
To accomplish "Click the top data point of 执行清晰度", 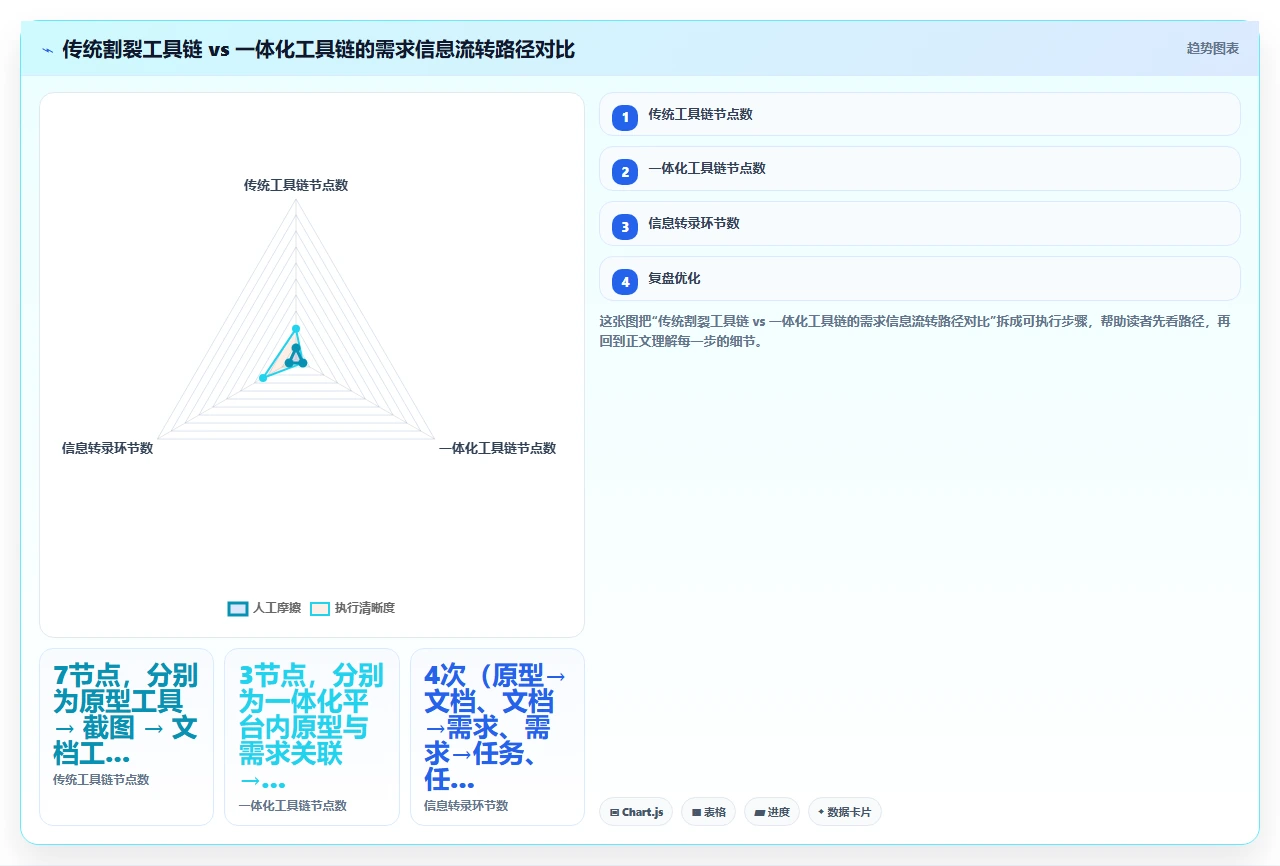I will pyautogui.click(x=296, y=328).
